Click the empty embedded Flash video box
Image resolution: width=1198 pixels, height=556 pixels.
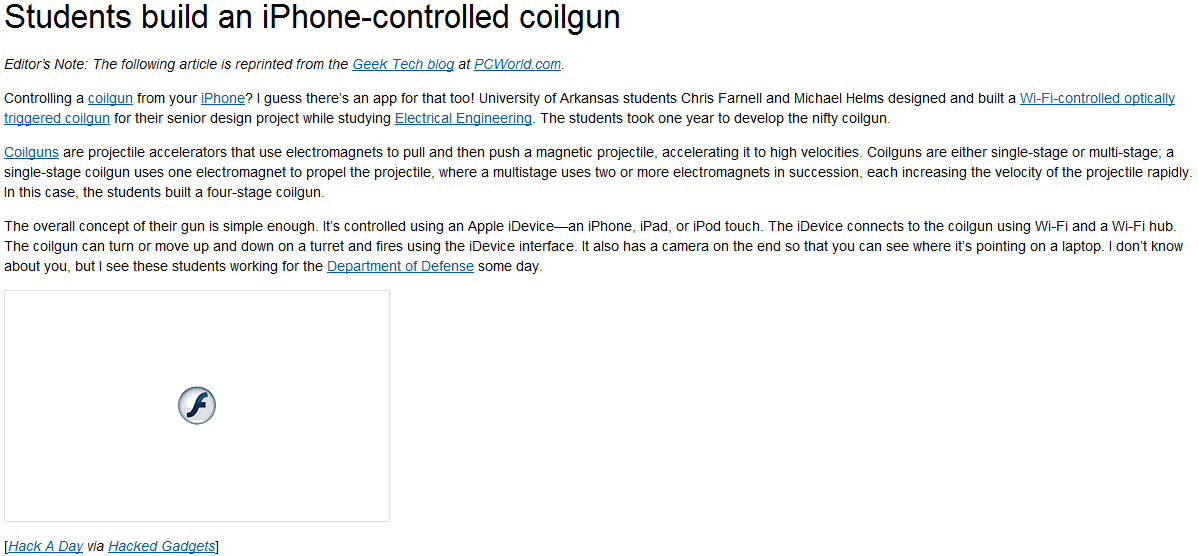pos(197,406)
